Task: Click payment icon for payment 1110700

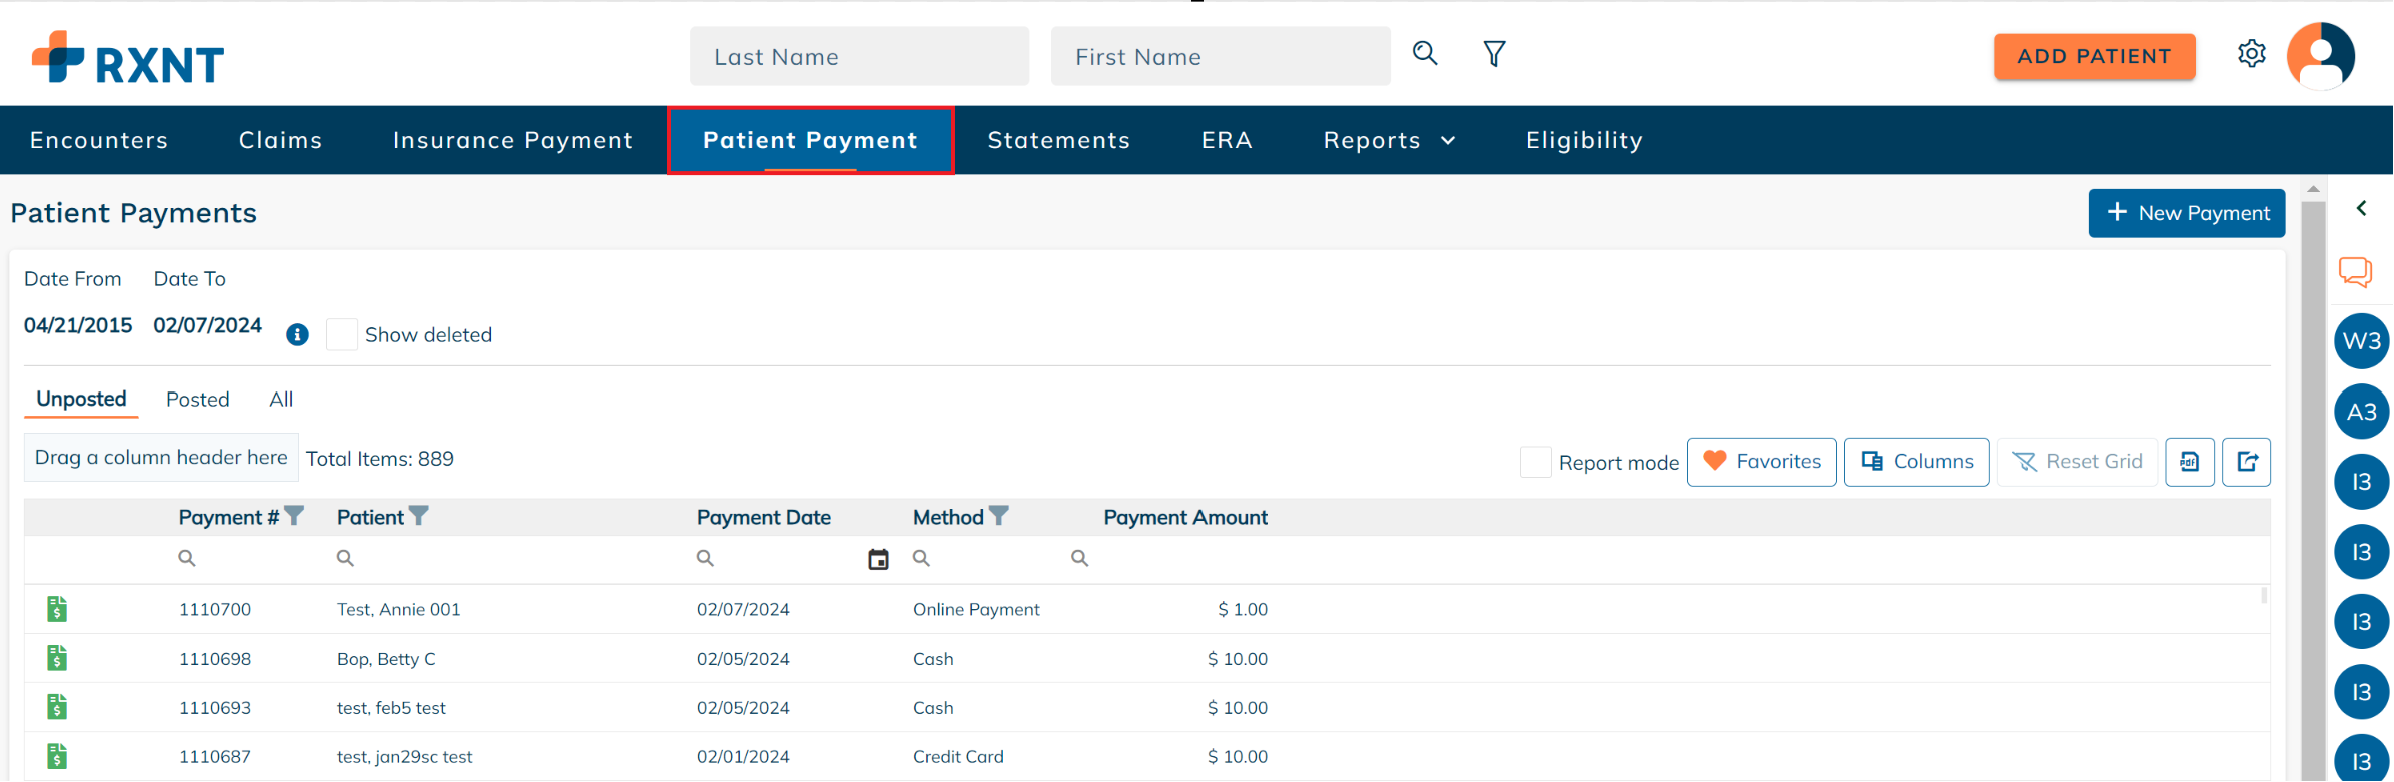Action: 57,609
